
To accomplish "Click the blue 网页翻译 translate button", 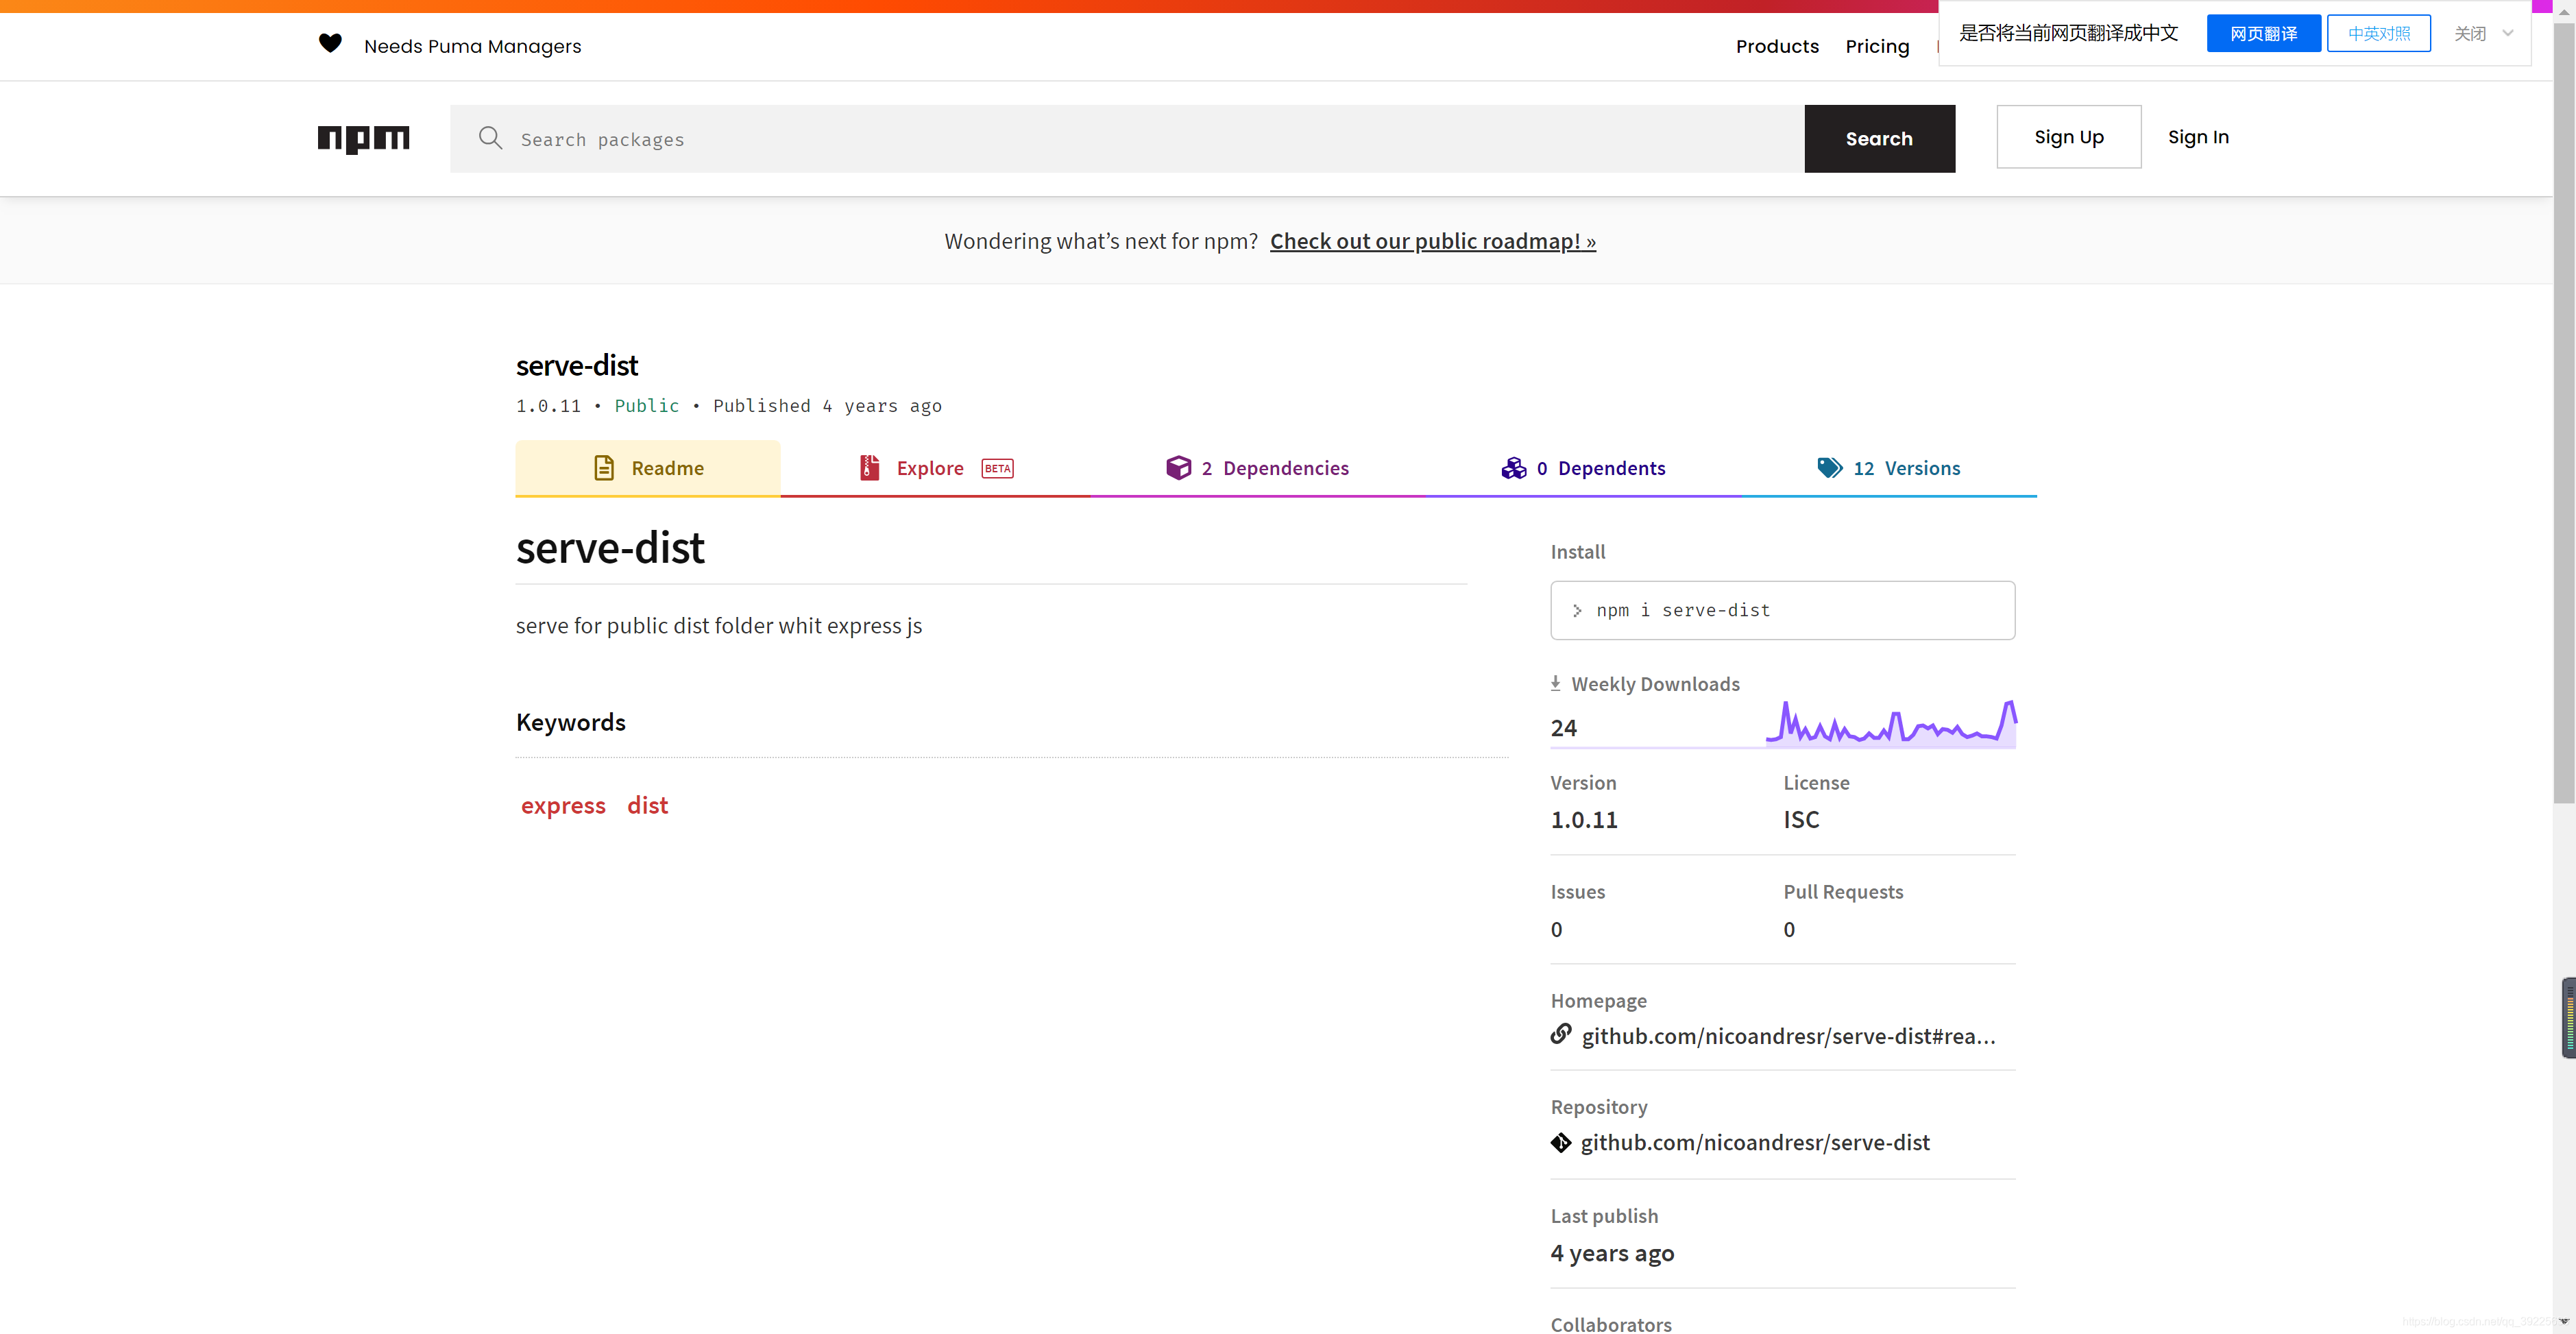I will pyautogui.click(x=2262, y=34).
